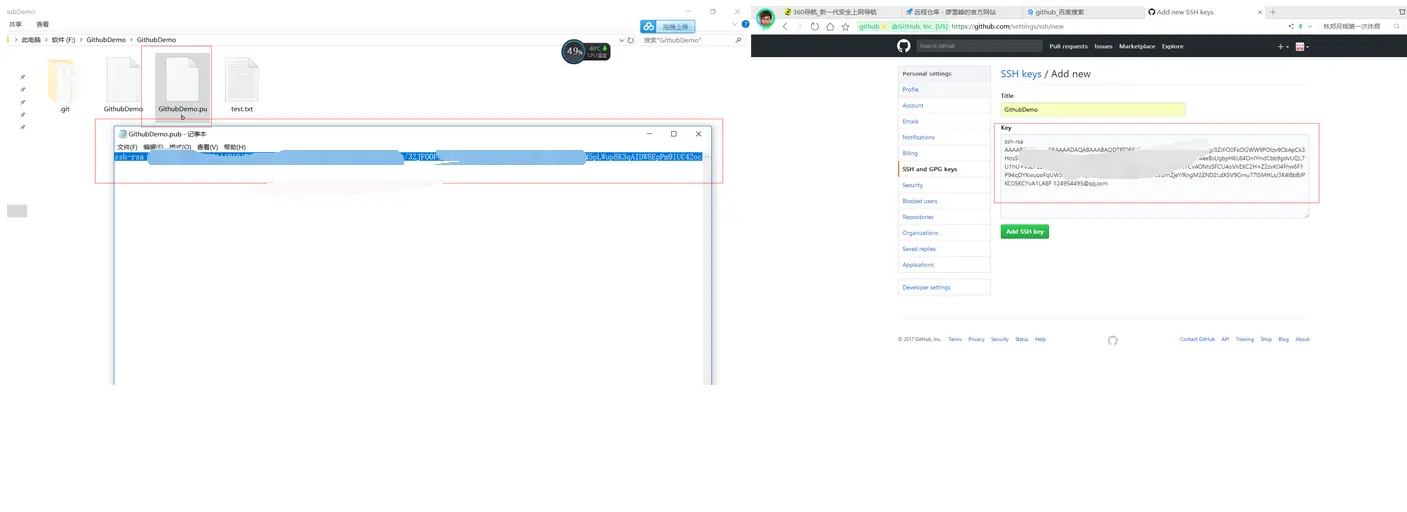1407x512 pixels.
Task: Click the search magnifier icon in Explorer
Action: click(739, 40)
